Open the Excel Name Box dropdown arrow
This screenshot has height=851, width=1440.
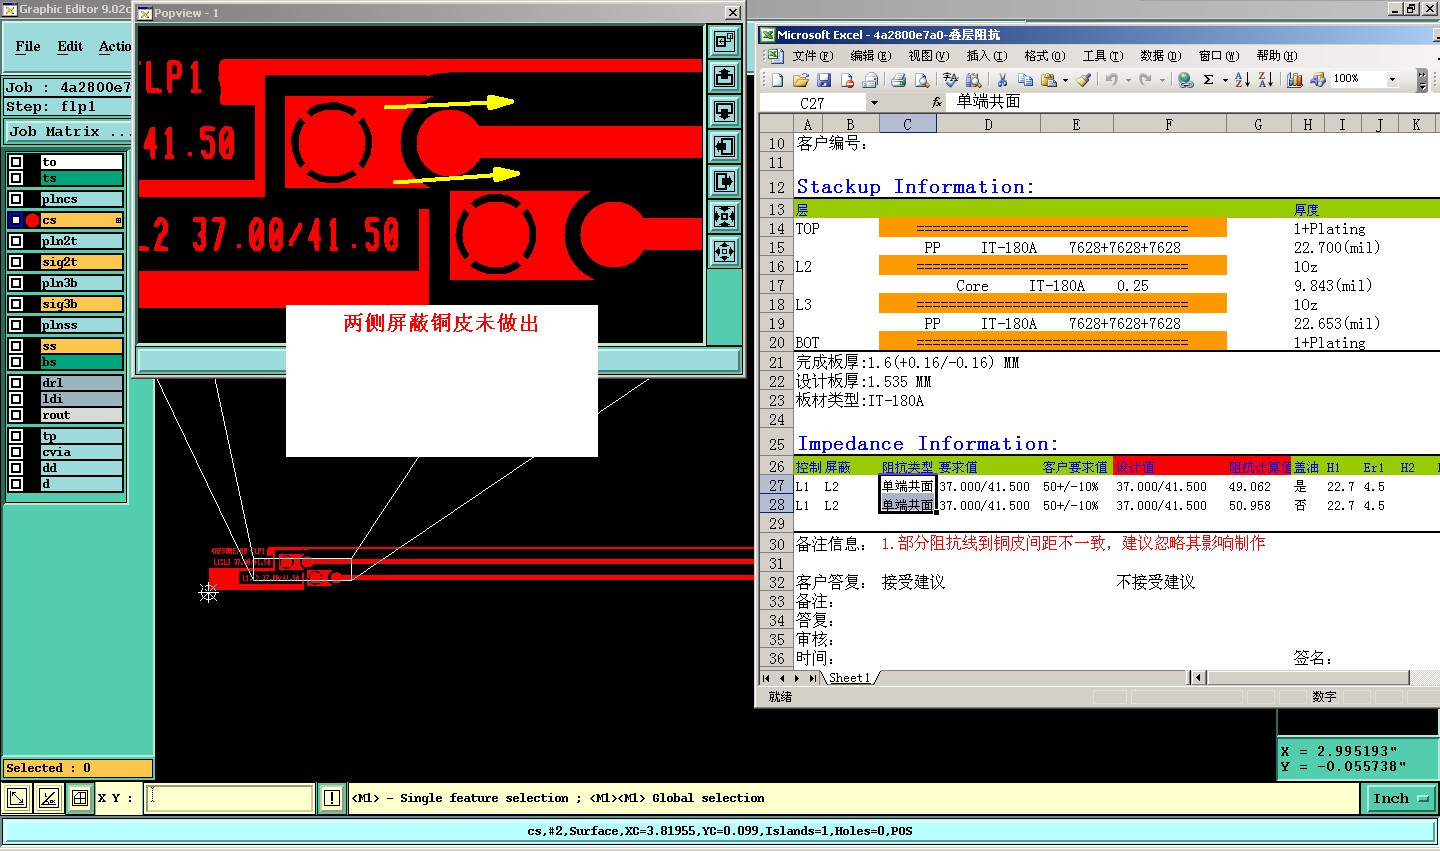tap(874, 103)
